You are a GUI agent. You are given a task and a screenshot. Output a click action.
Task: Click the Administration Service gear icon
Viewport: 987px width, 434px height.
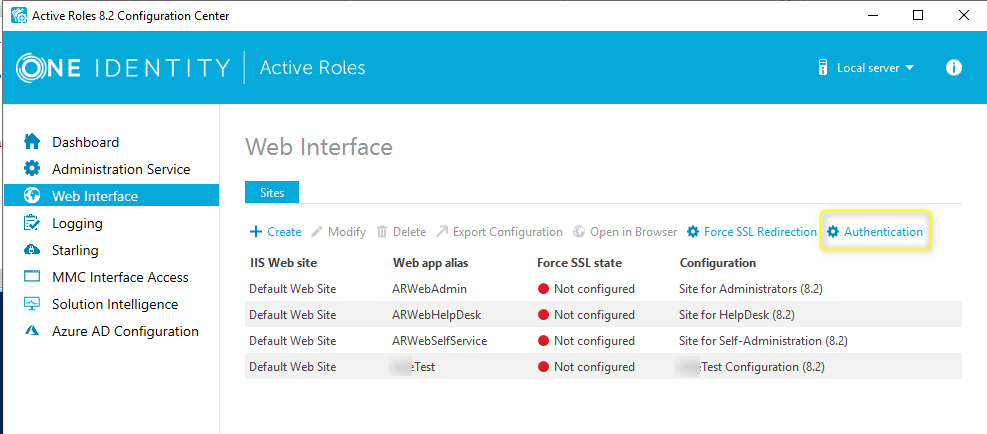tap(31, 169)
